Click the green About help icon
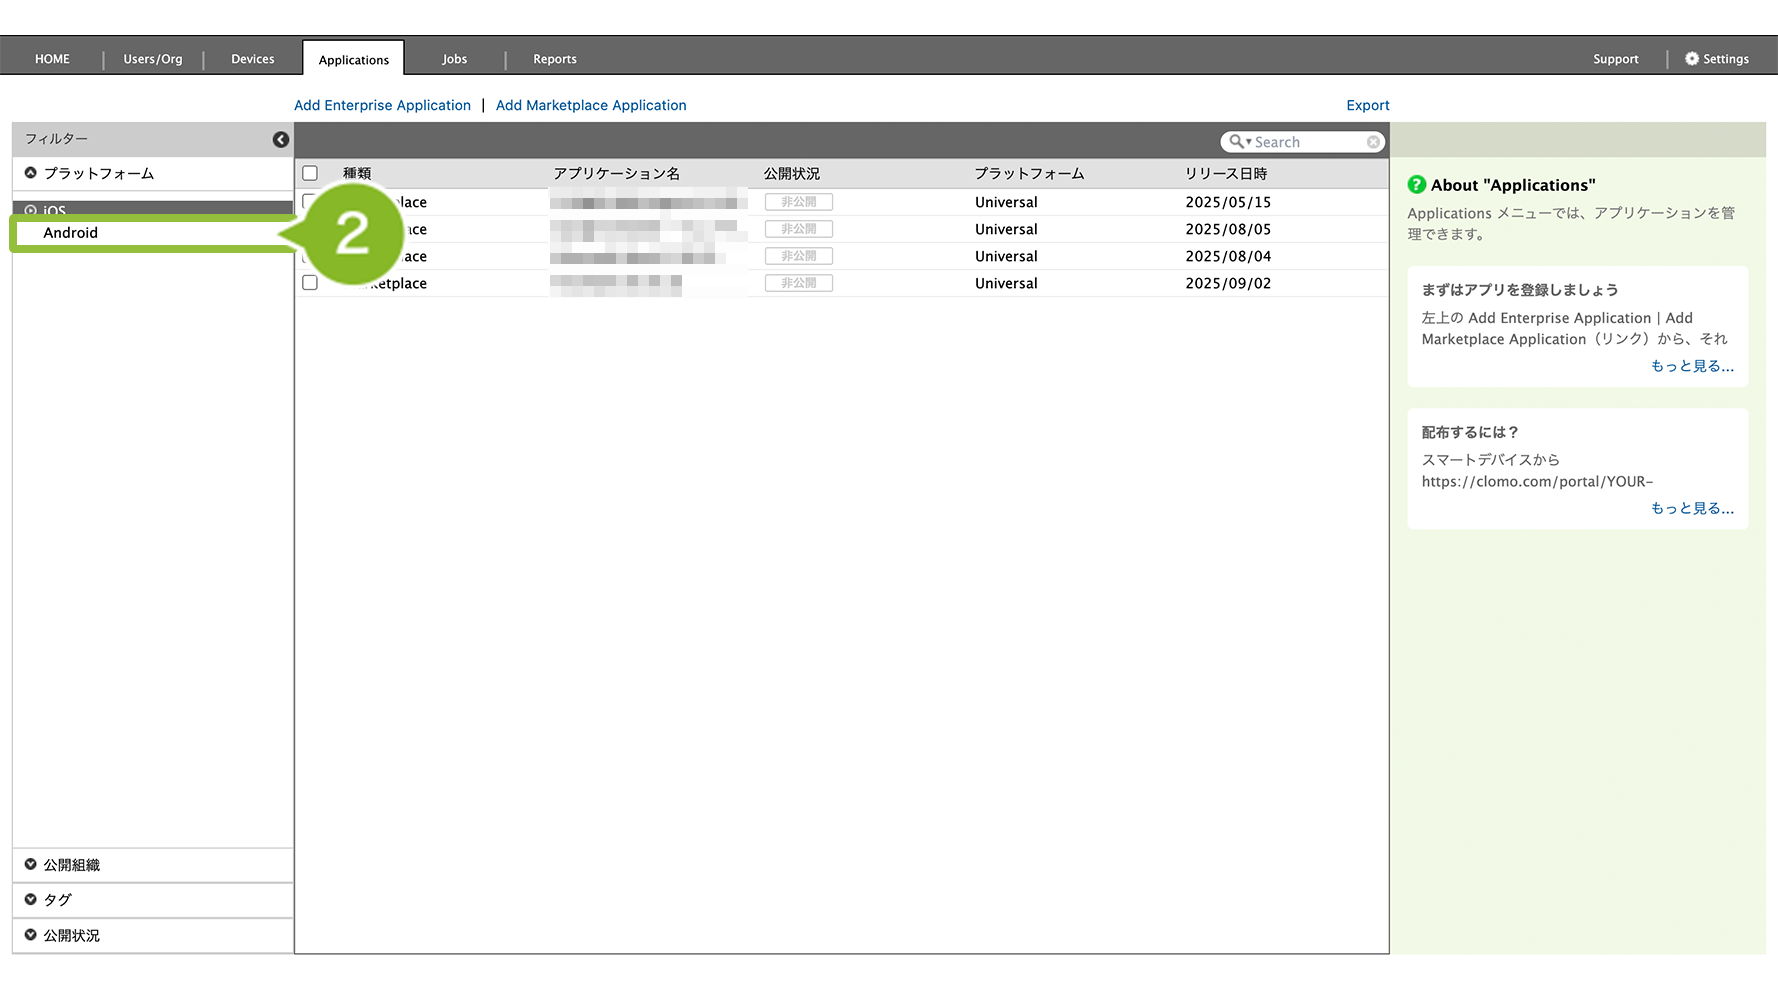Screen dimensions: 1778x1000 tap(1416, 185)
